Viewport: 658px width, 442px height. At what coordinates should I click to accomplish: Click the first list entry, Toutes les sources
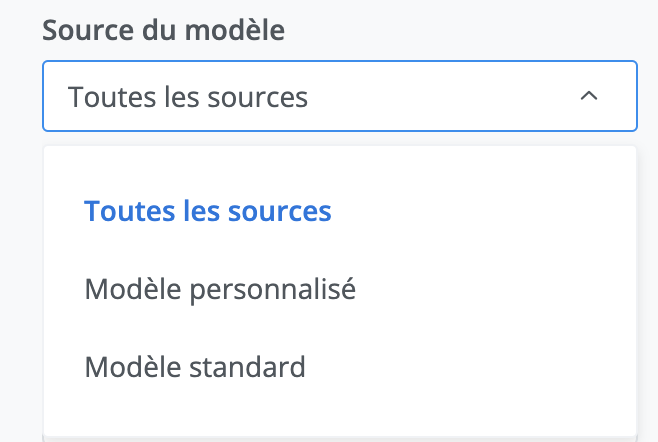(x=208, y=212)
